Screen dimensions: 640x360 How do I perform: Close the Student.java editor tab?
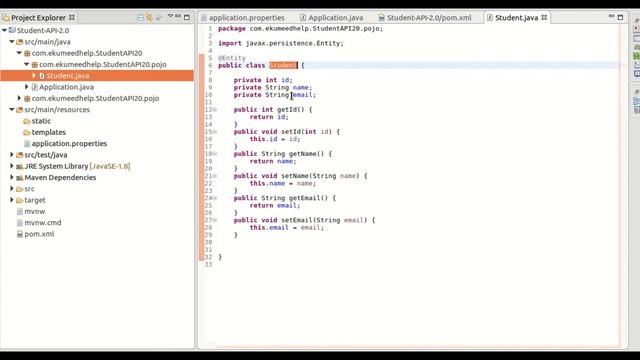(544, 17)
